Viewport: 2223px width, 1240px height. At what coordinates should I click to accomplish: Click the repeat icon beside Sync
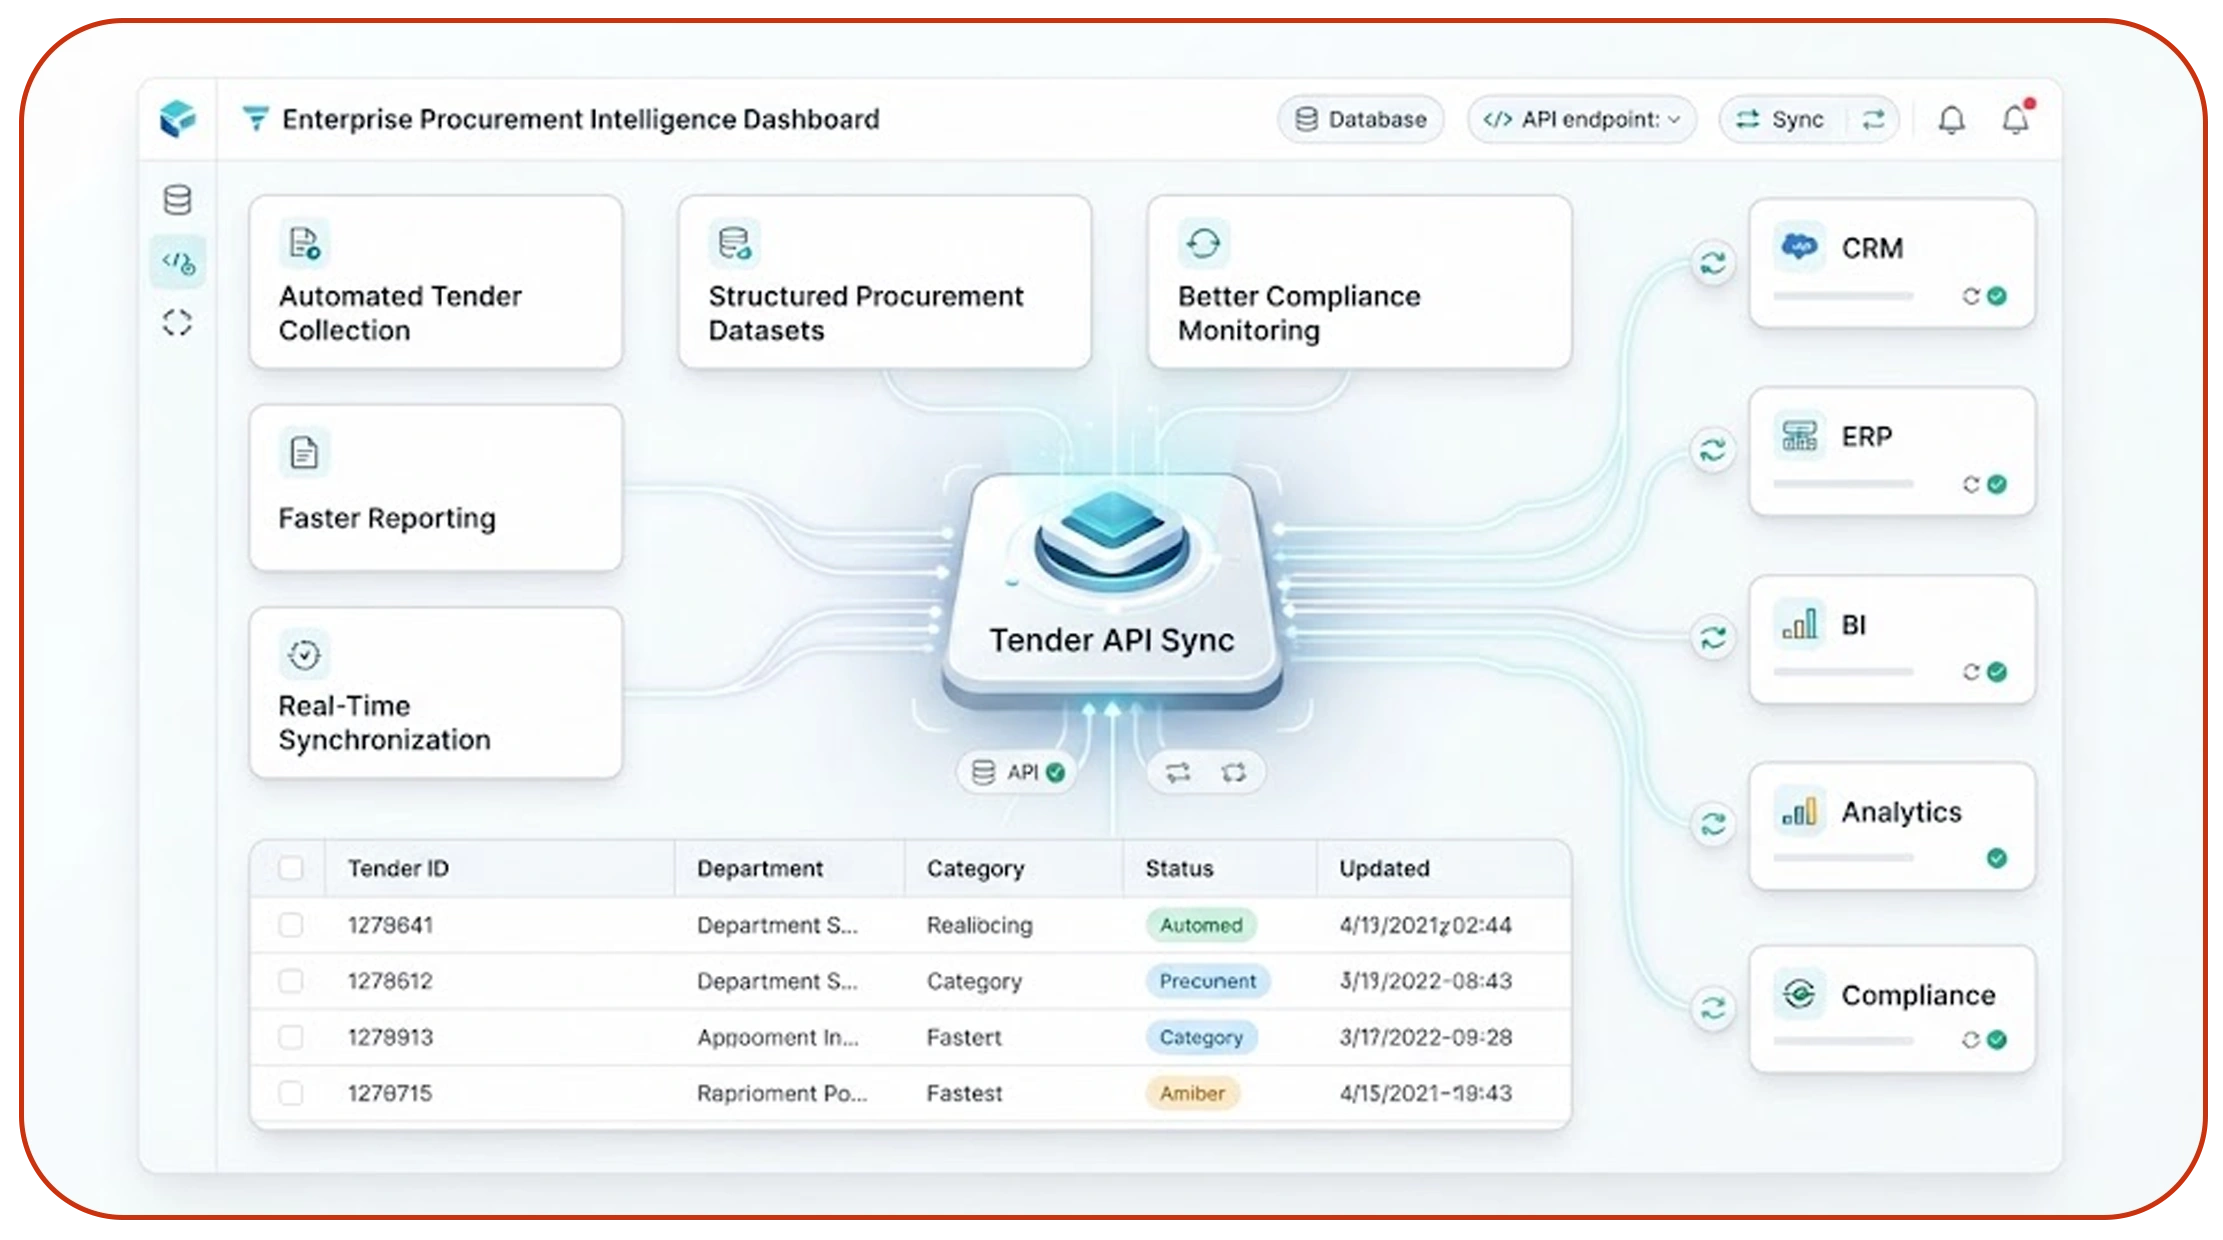tap(1874, 120)
